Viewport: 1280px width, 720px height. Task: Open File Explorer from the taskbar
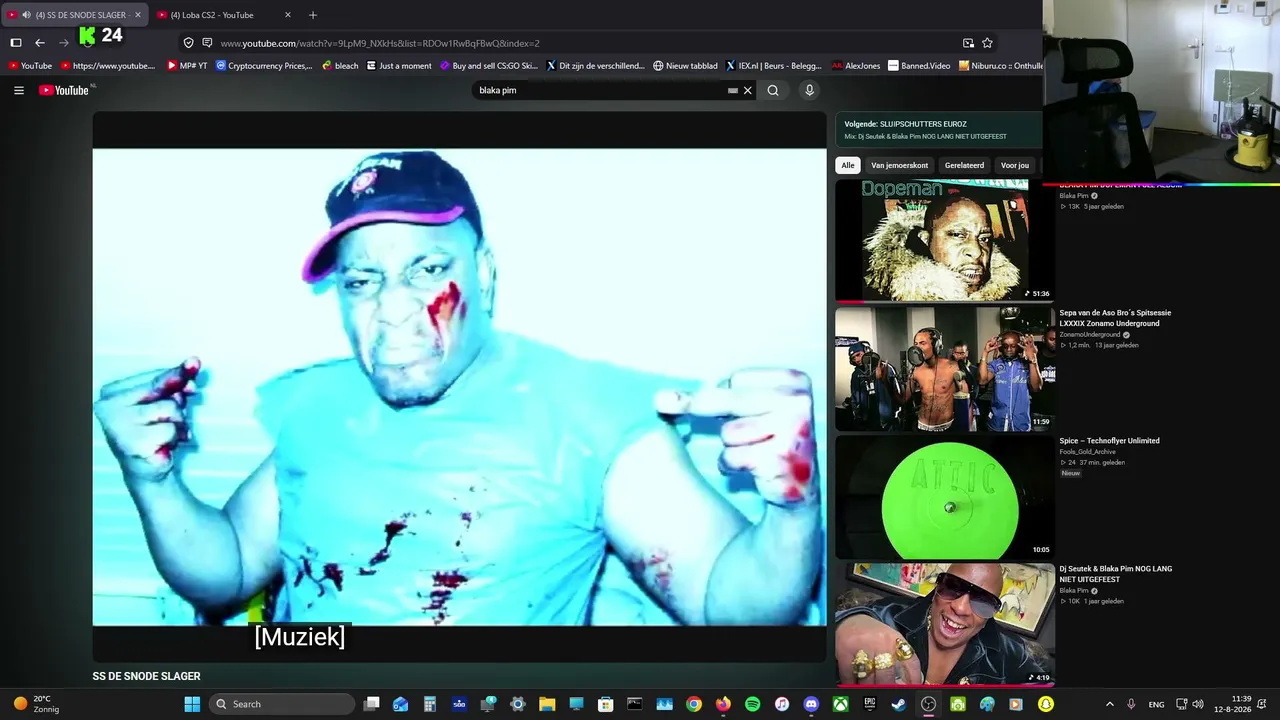coord(547,704)
